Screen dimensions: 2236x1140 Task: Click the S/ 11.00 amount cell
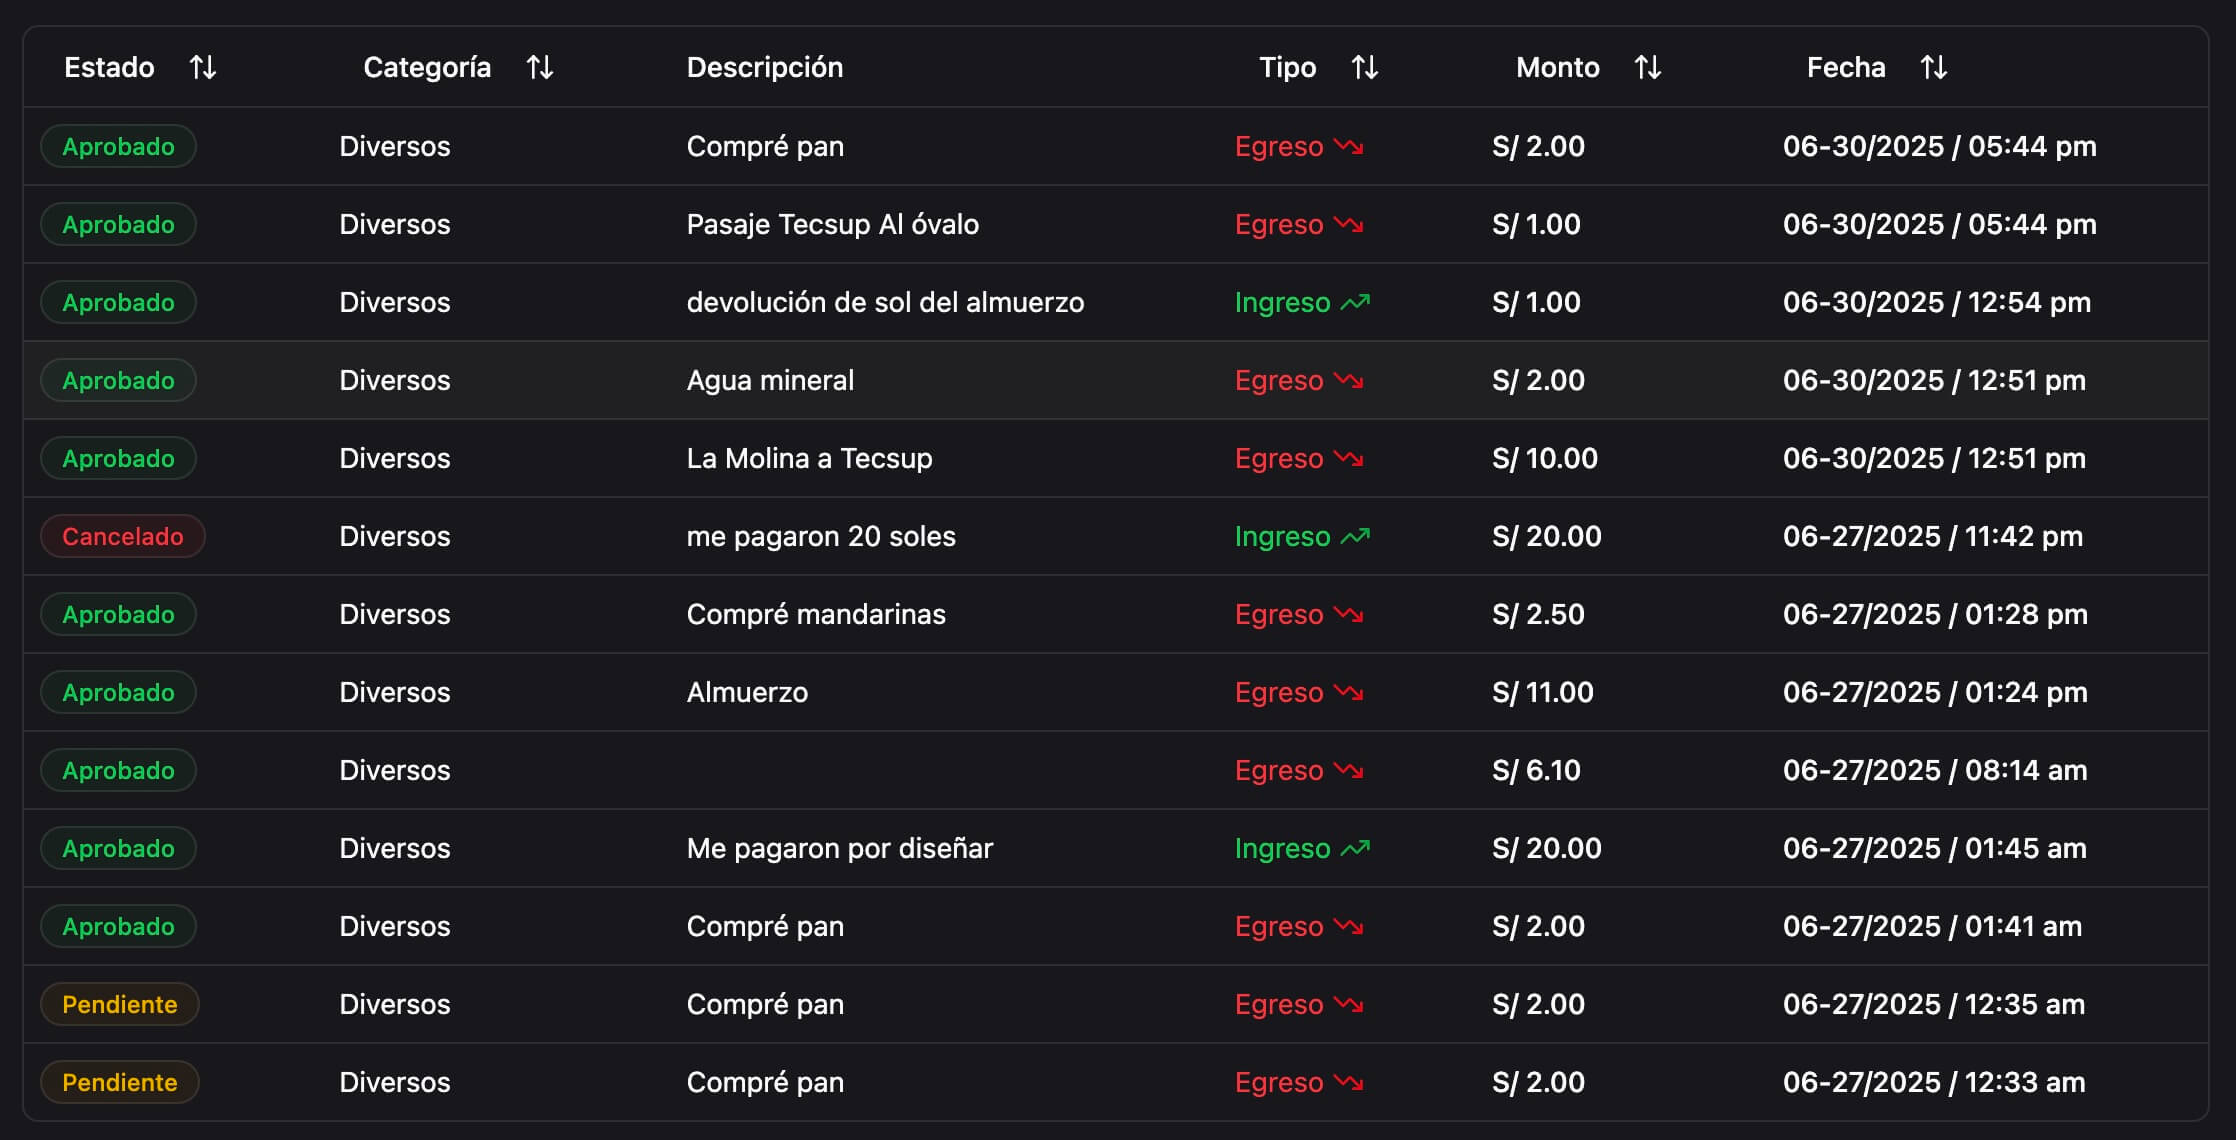[1542, 692]
